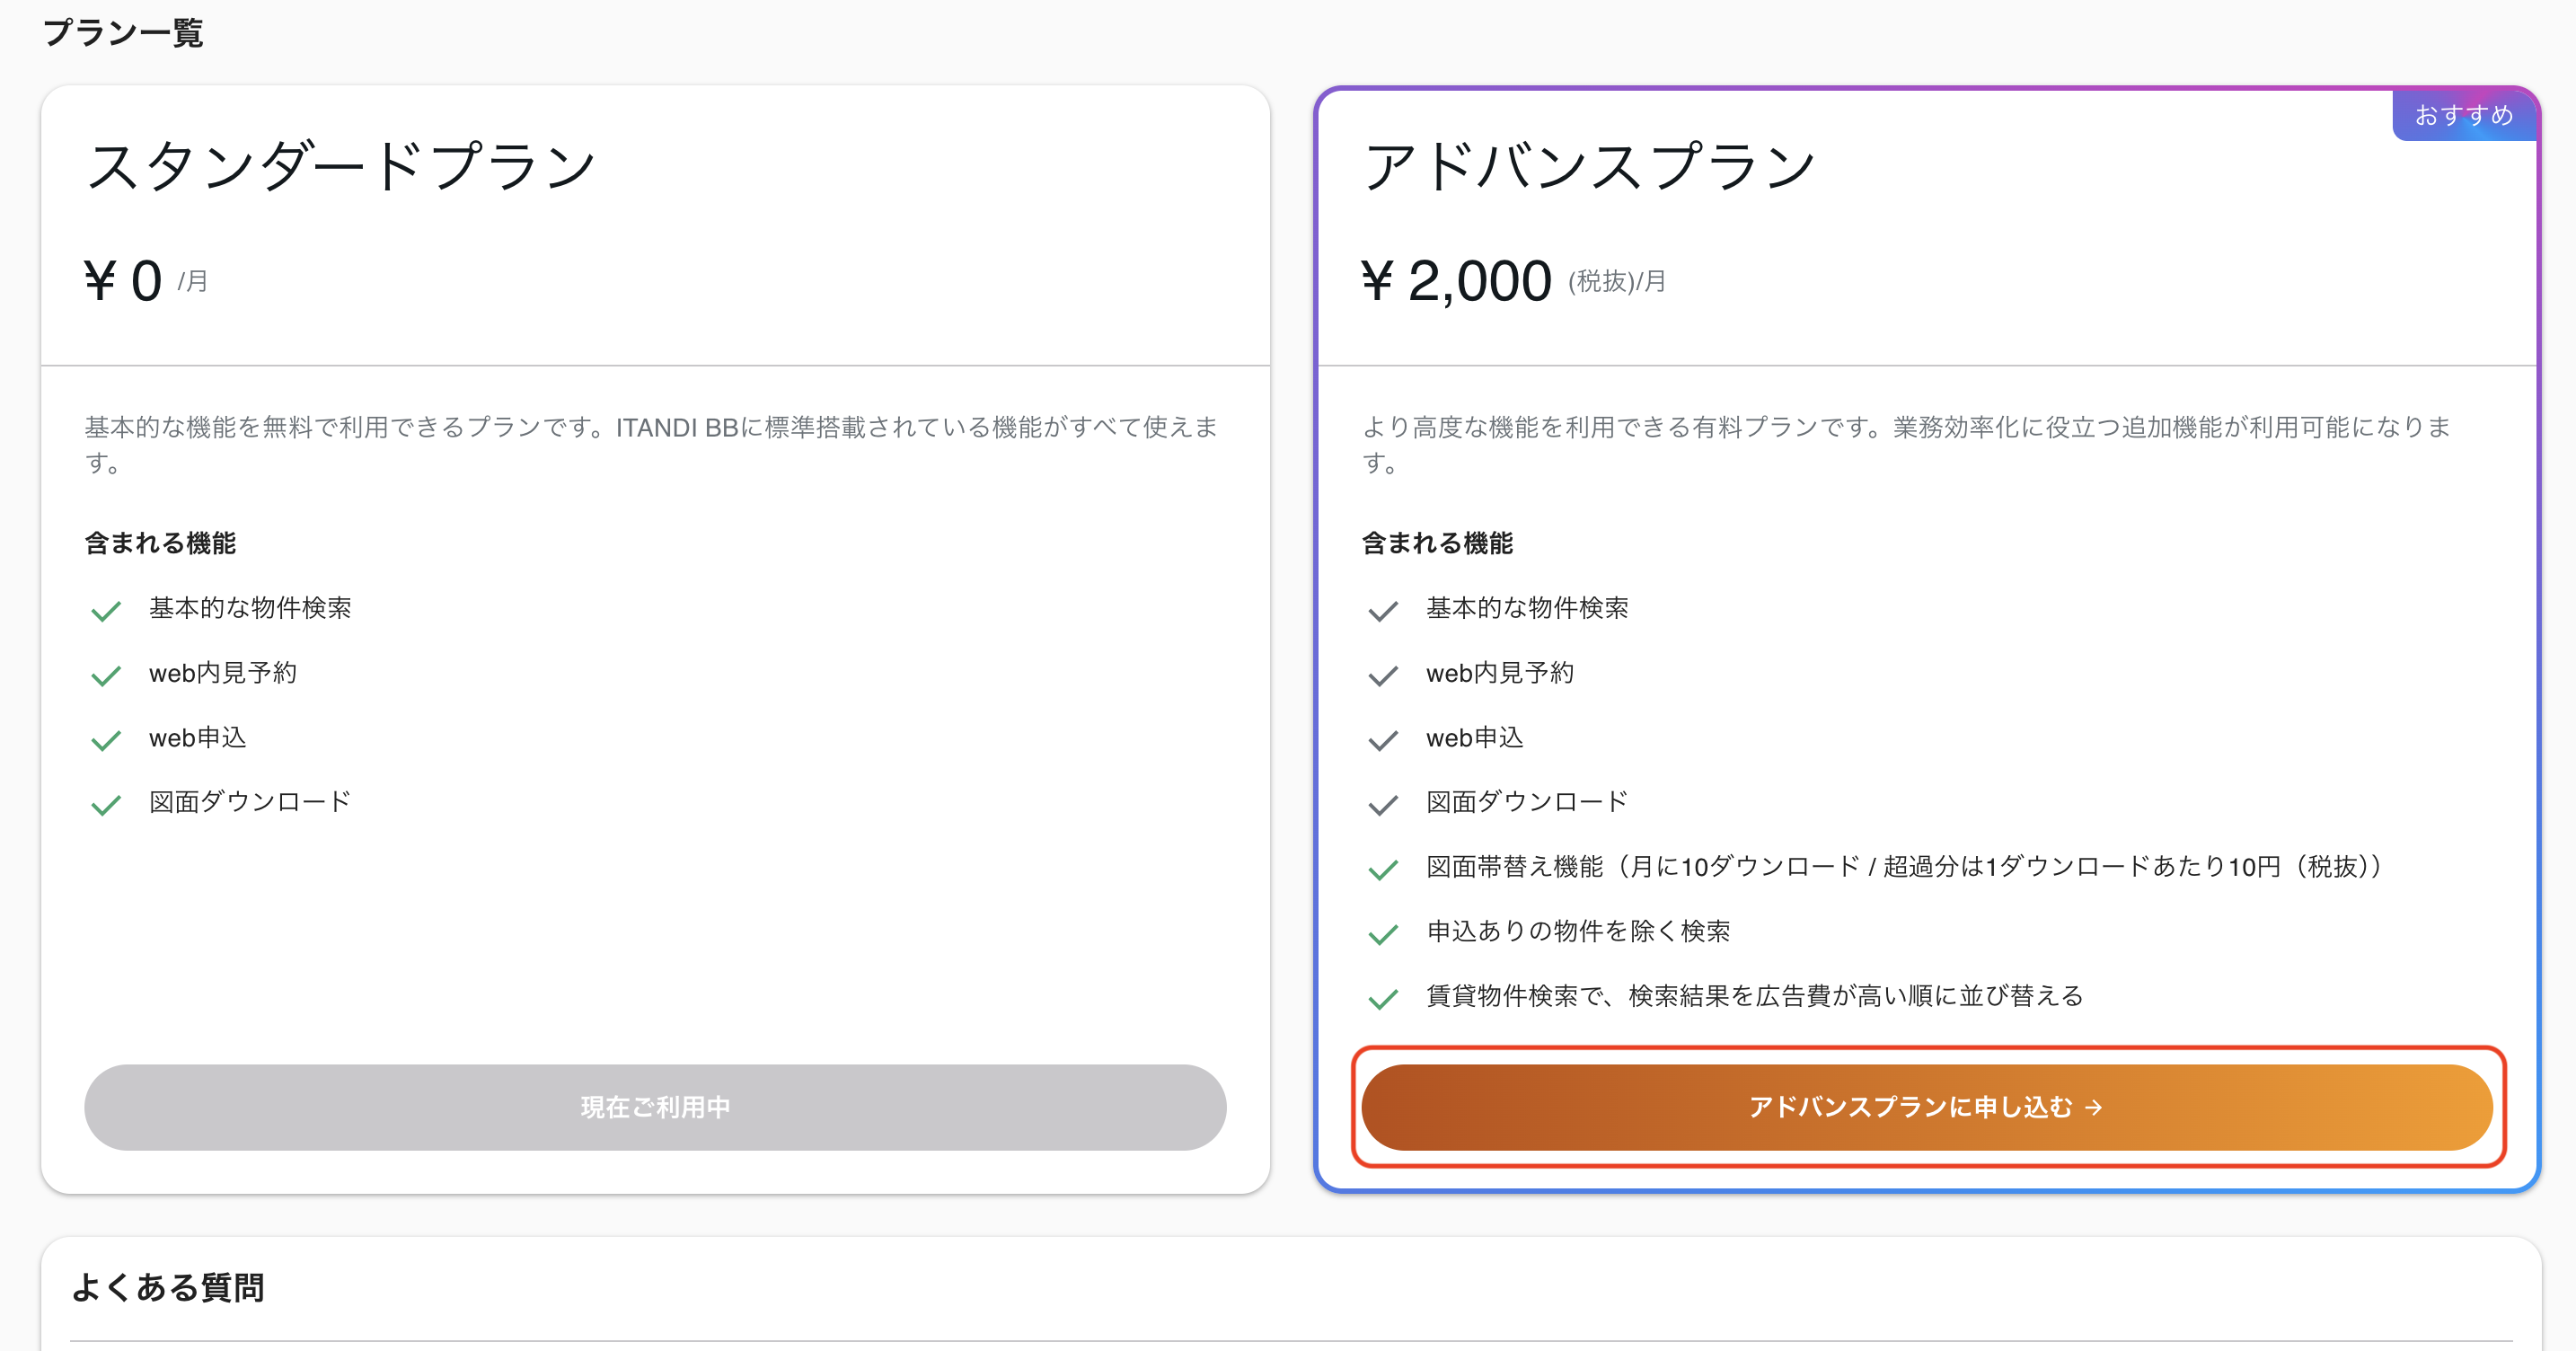Click green checkmark beside 図面帯替え機能
The image size is (2576, 1351).
pyautogui.click(x=1383, y=870)
